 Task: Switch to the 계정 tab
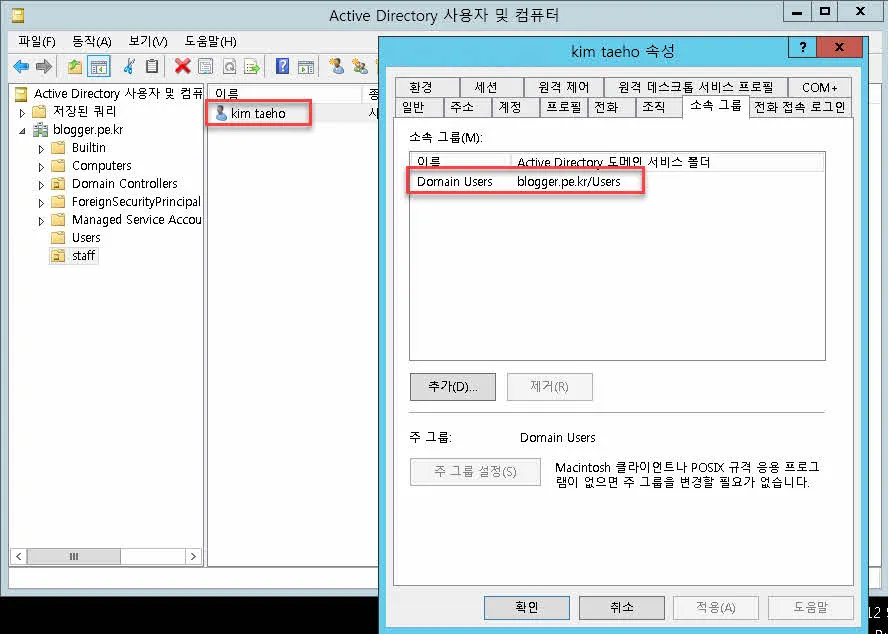point(511,107)
